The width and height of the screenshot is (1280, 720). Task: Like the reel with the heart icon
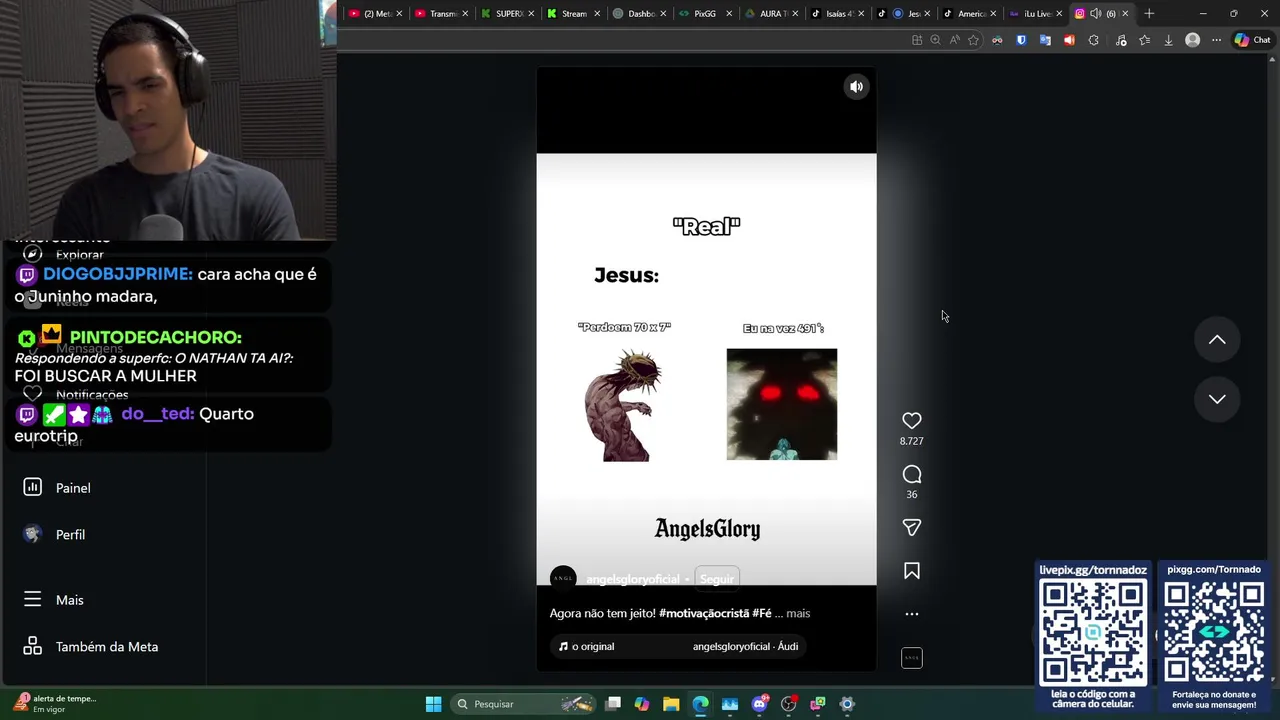(x=911, y=421)
